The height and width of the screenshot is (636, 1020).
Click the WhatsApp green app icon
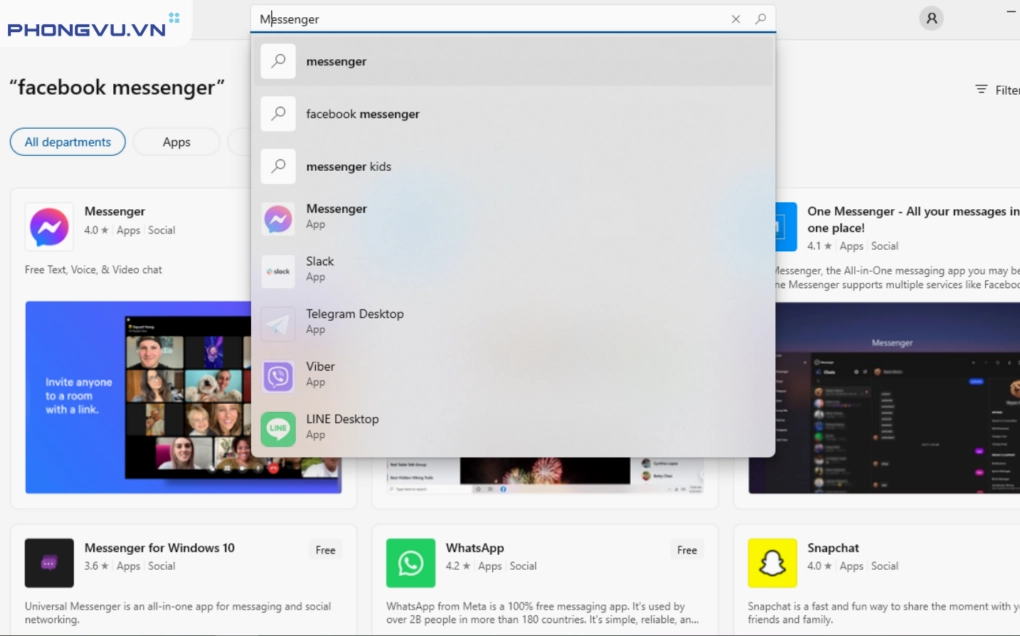pos(410,563)
